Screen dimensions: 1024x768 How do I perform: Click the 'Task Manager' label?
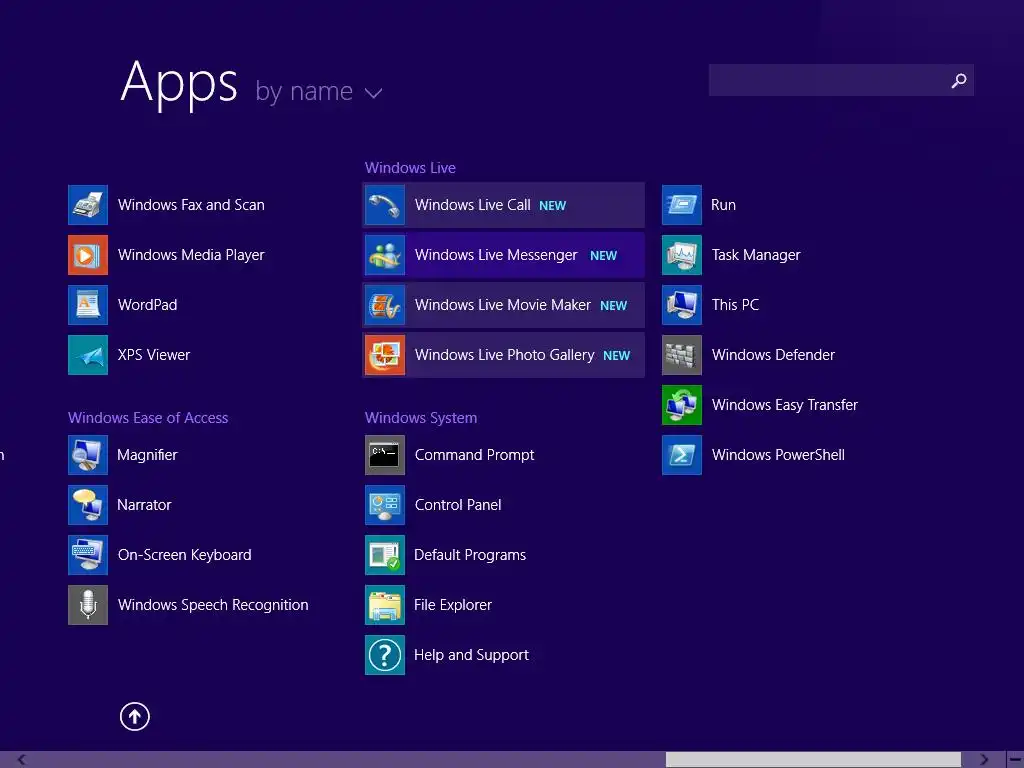tap(756, 255)
